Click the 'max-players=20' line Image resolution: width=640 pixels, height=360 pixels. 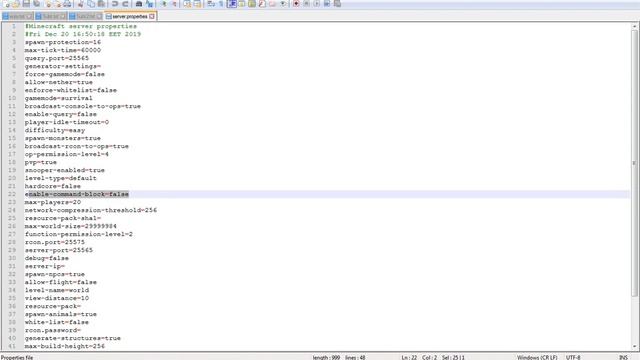pos(53,202)
